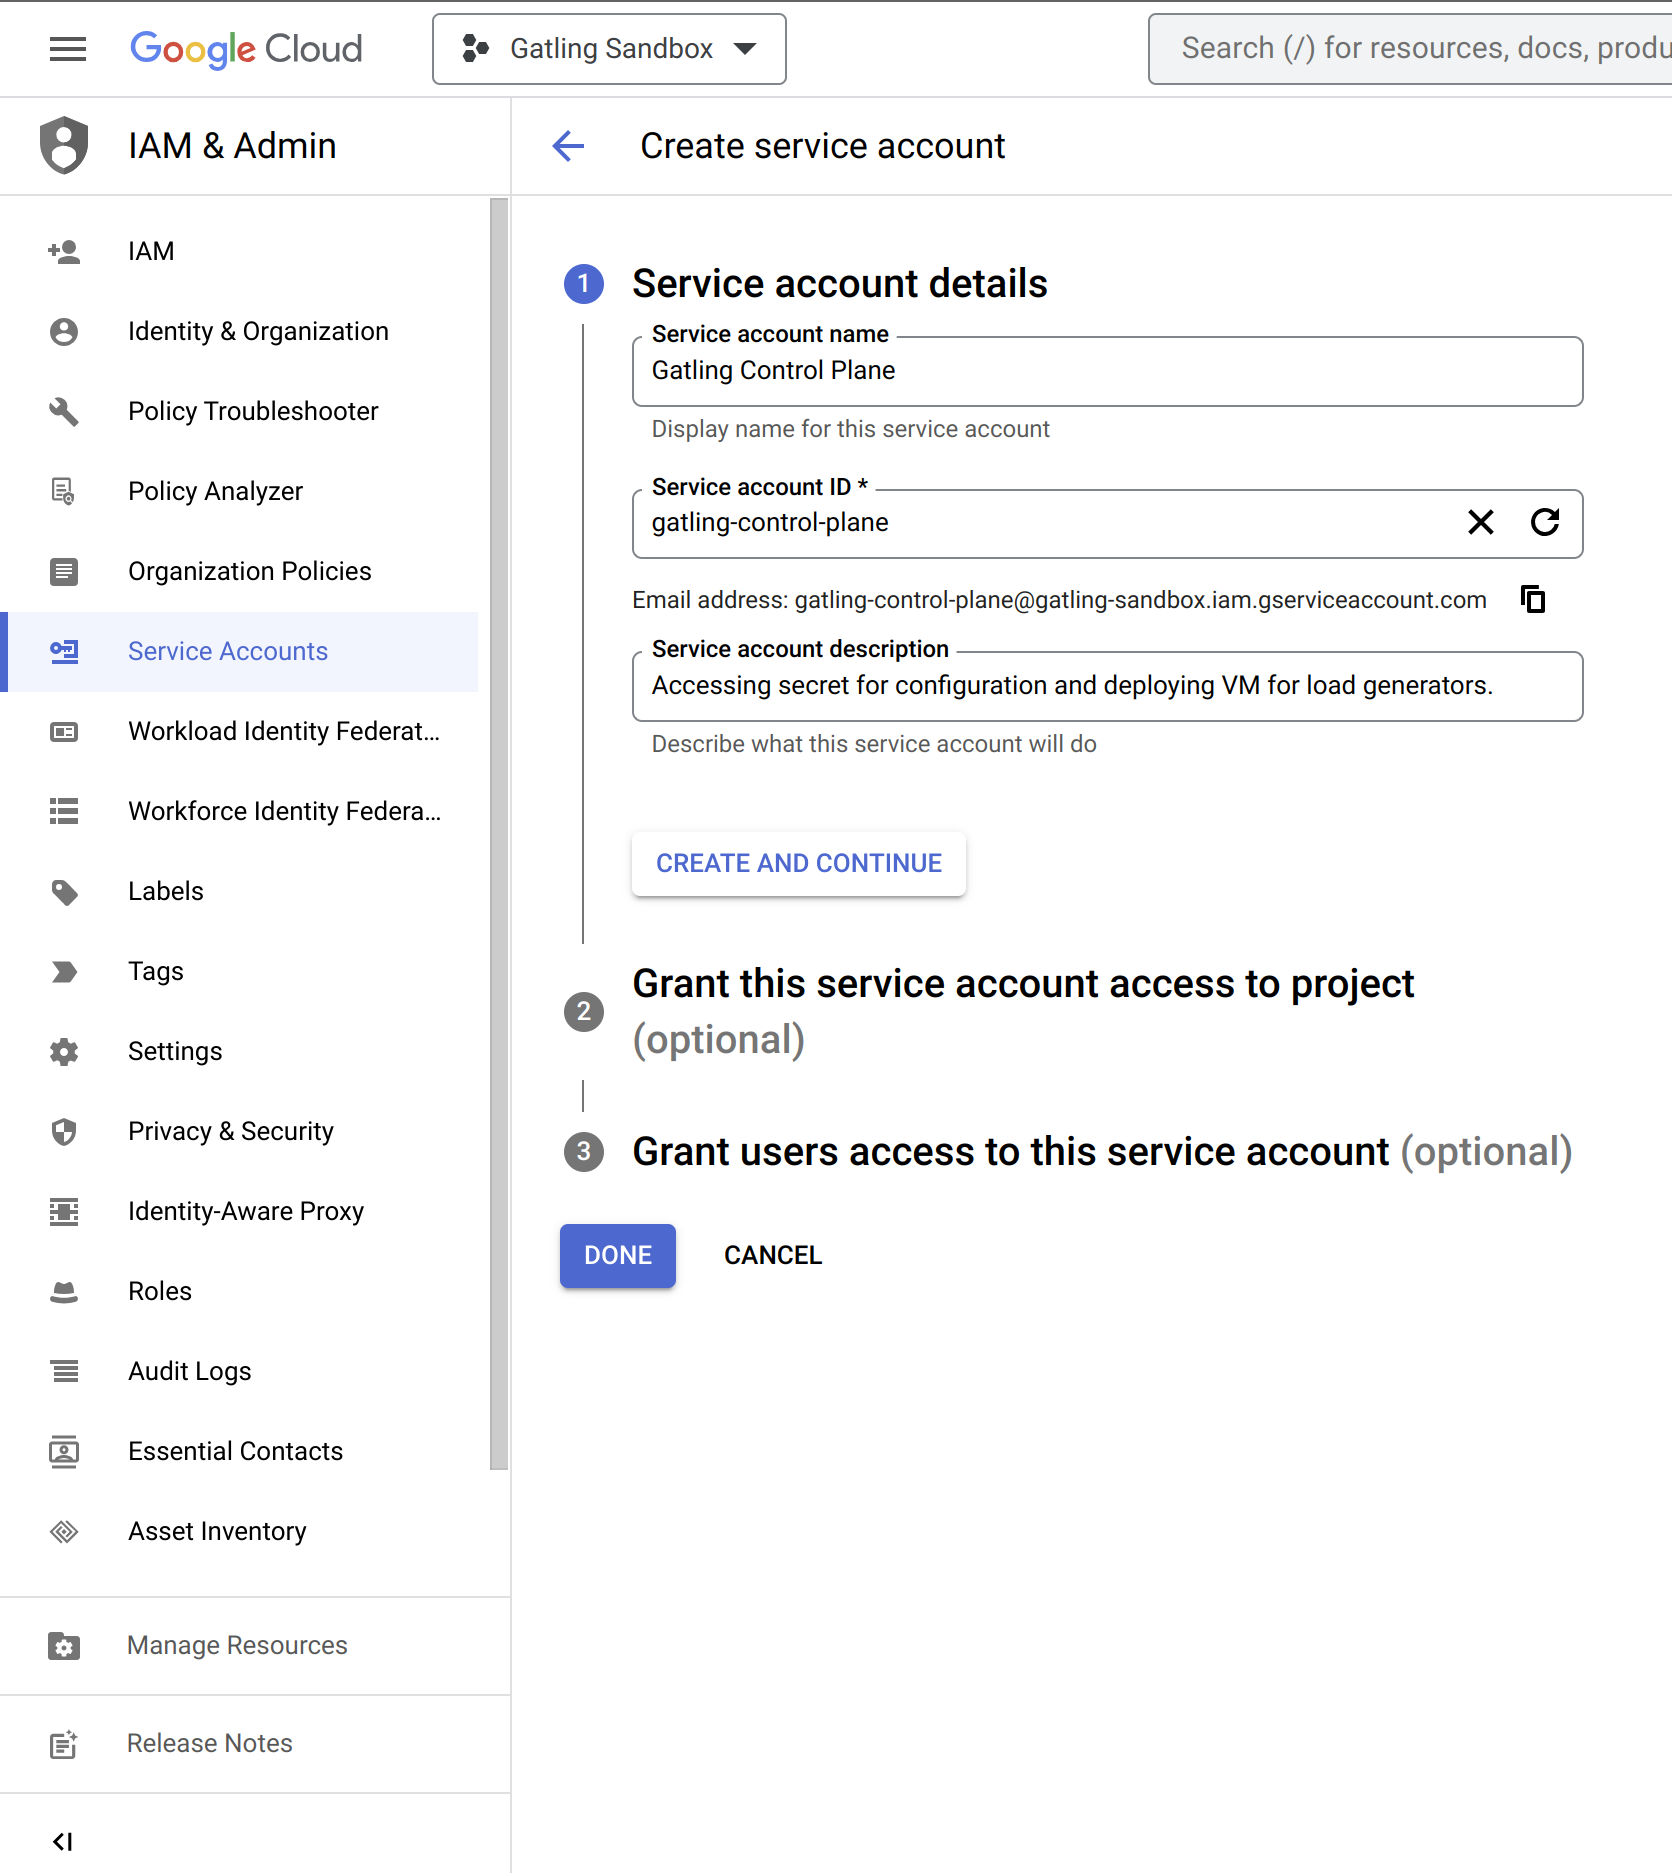Image resolution: width=1672 pixels, height=1873 pixels.
Task: Click the Asset Inventory diamond icon
Action: click(64, 1531)
